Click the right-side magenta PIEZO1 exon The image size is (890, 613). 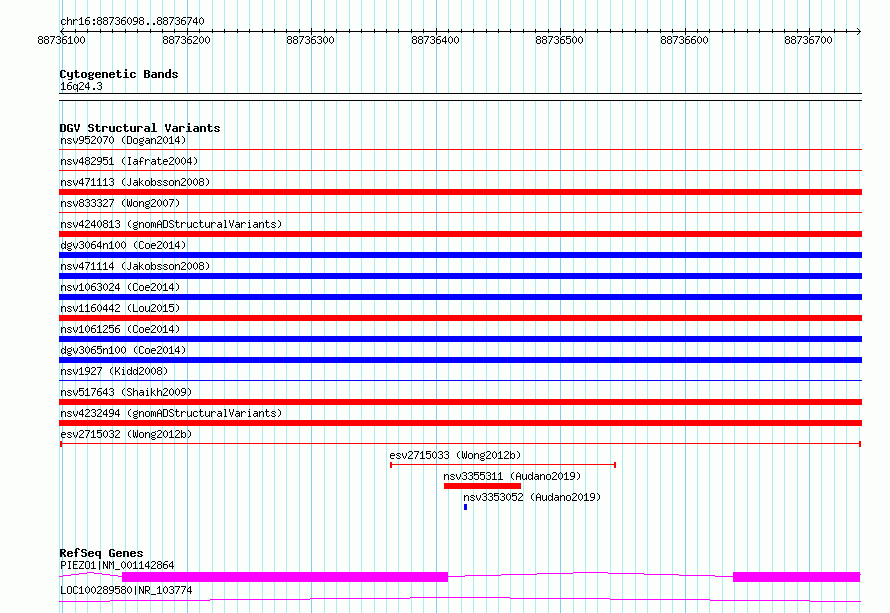pos(796,577)
